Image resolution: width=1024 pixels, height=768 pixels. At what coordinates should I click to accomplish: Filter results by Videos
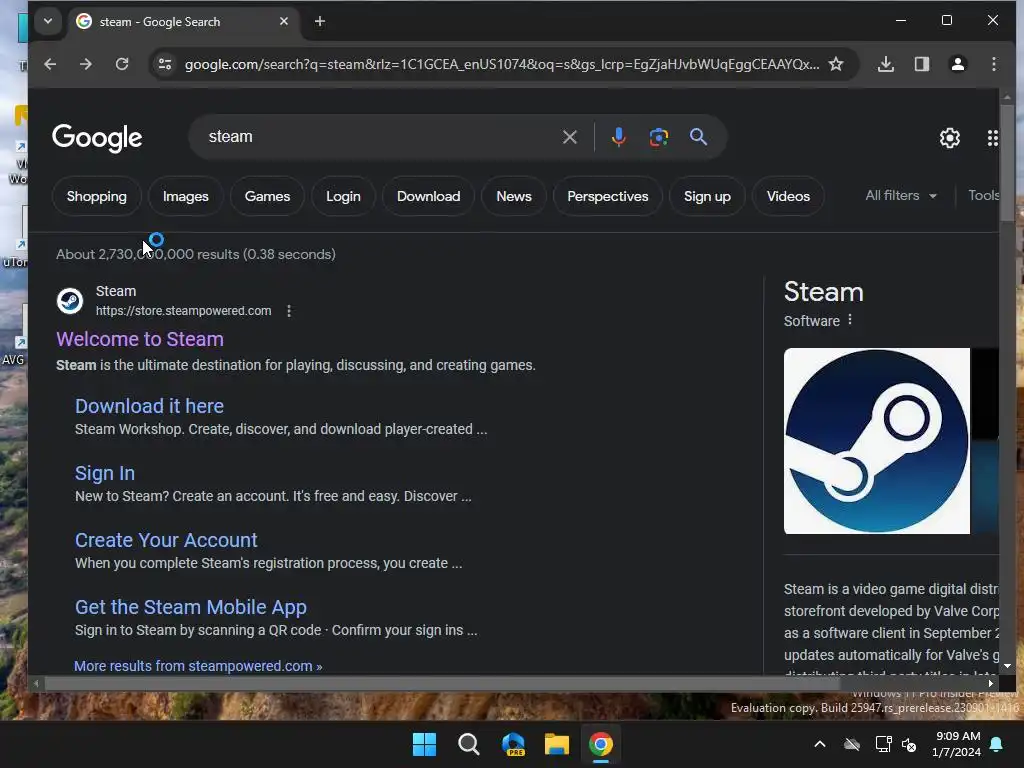pyautogui.click(x=788, y=197)
